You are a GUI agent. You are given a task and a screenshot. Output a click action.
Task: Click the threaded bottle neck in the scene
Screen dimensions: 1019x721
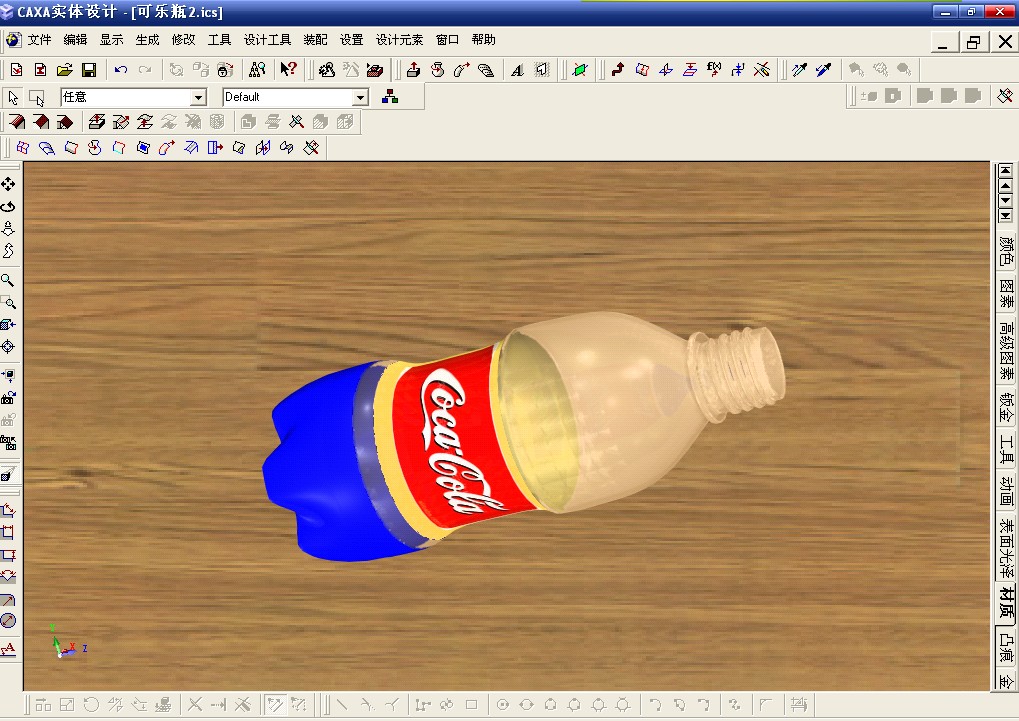point(738,373)
